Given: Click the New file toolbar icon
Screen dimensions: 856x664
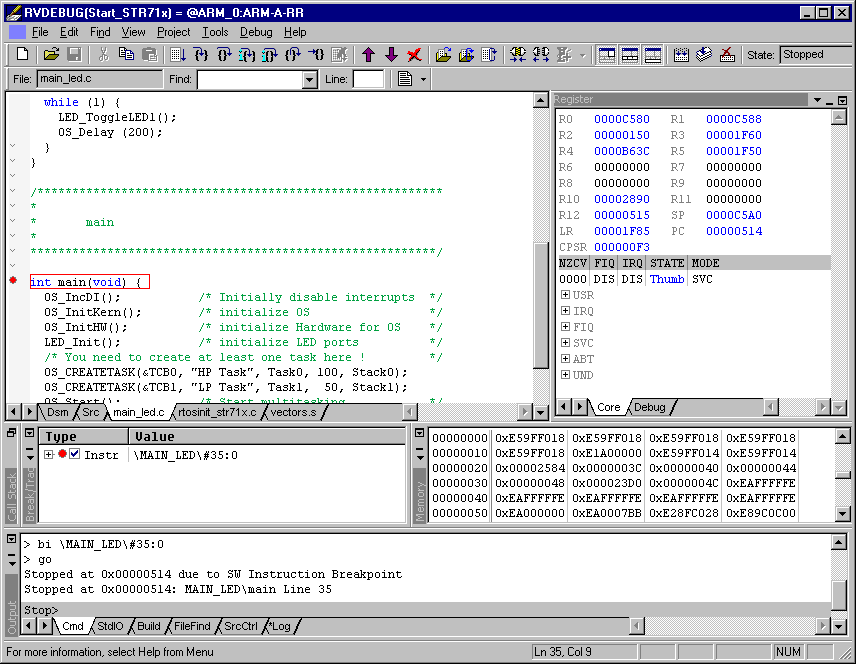Looking at the screenshot, I should 21,55.
